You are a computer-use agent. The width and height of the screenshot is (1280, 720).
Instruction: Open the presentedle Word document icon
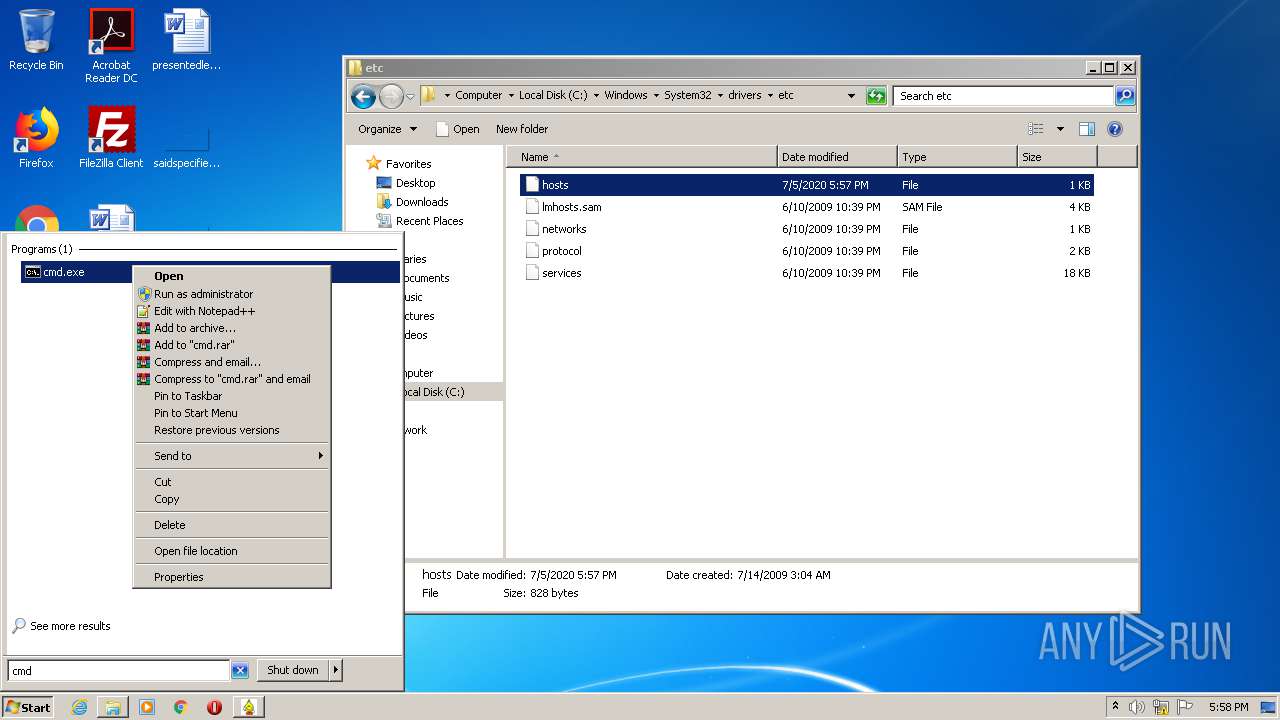click(186, 40)
